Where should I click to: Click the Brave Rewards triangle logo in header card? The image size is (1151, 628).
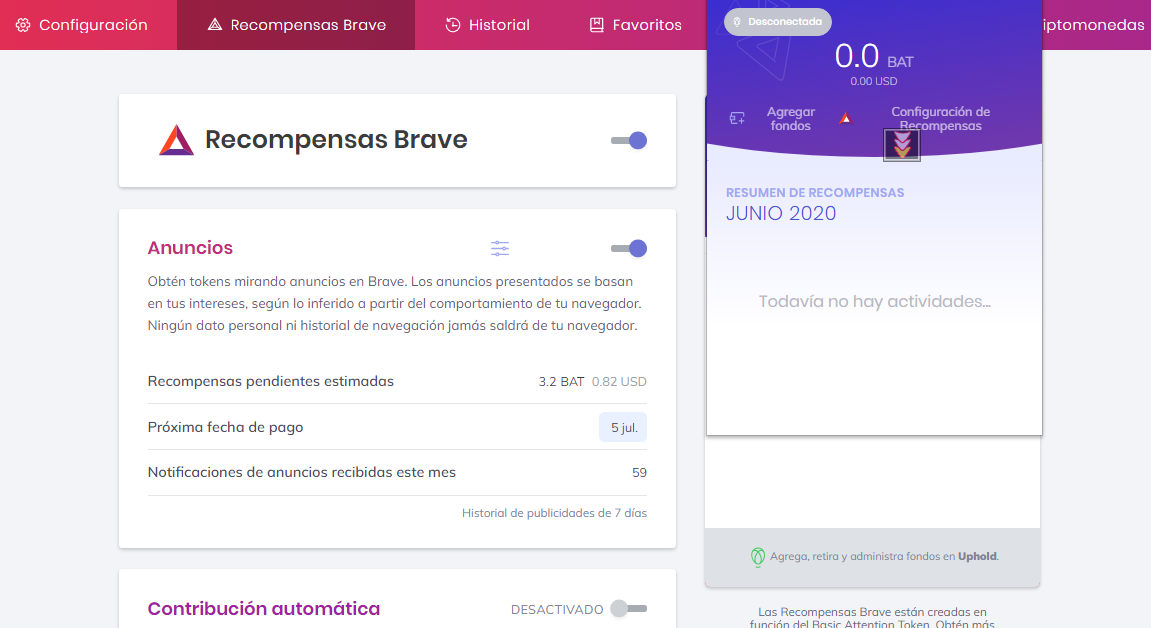coord(176,140)
